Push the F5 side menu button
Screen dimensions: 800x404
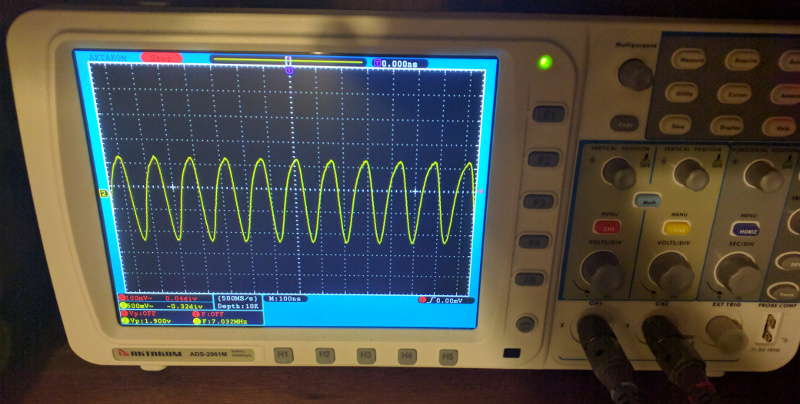click(x=529, y=279)
